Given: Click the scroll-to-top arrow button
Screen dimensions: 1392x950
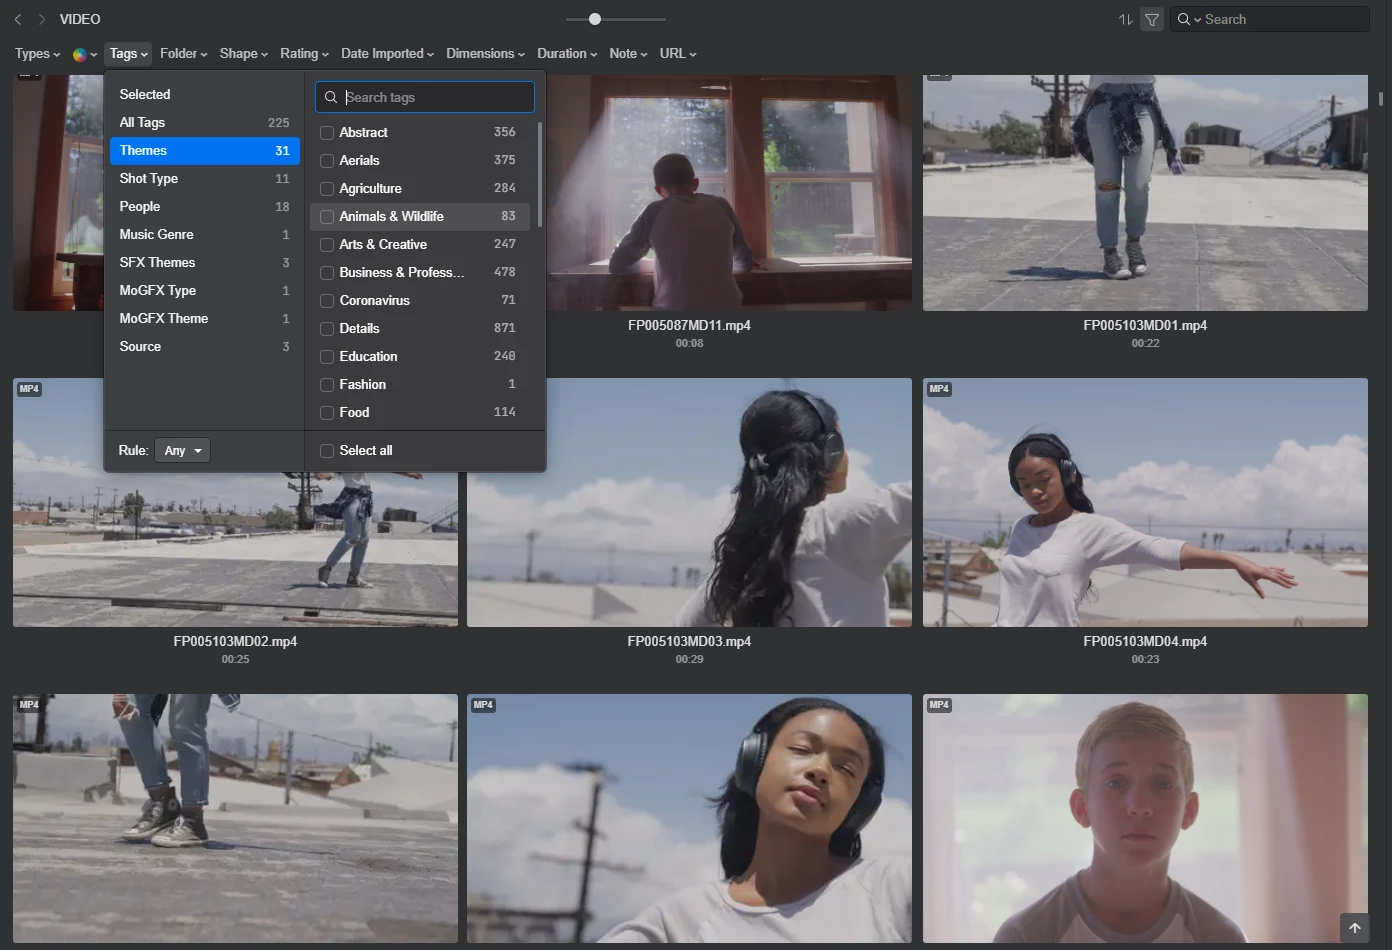Looking at the screenshot, I should coord(1354,928).
